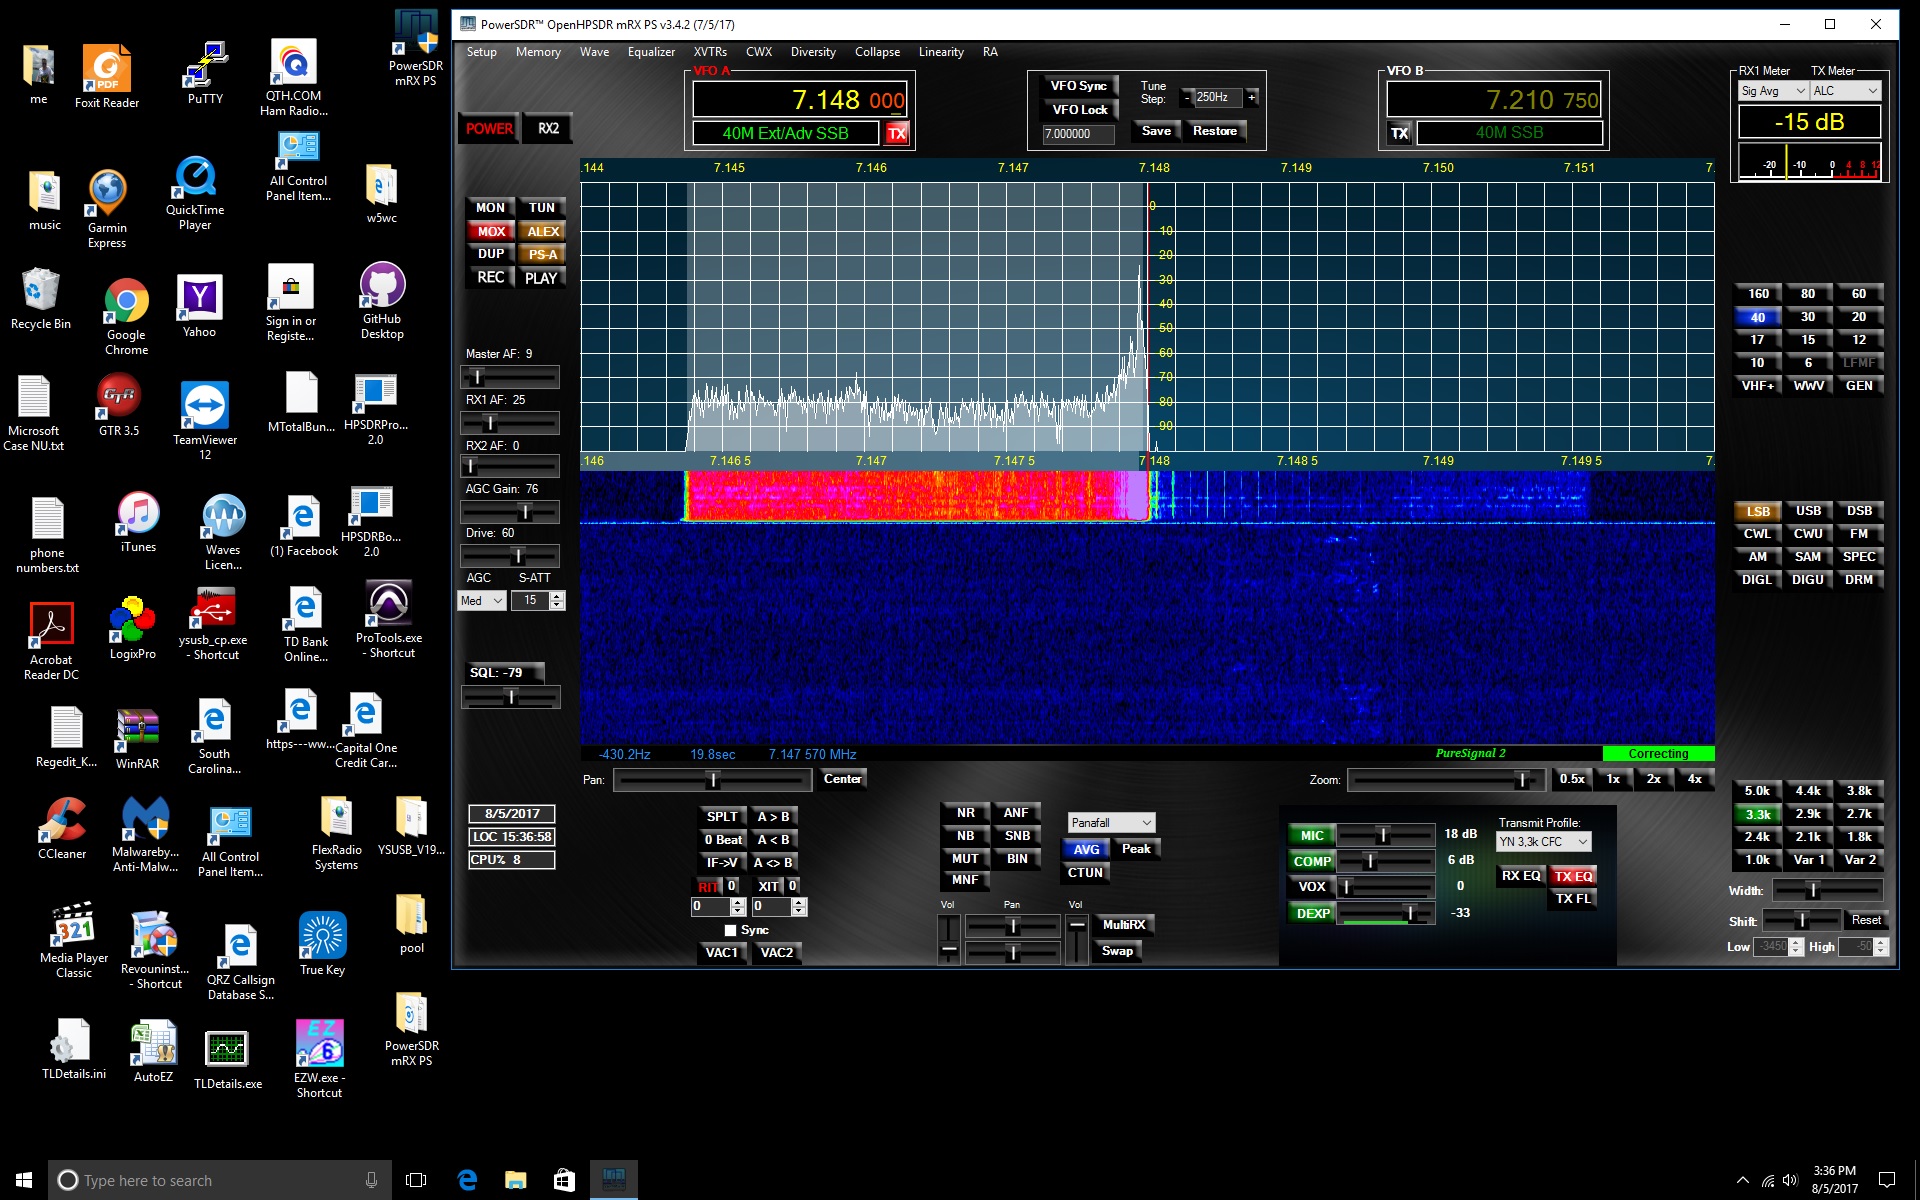Increase the RIT offset stepper
This screenshot has height=1200, width=1920.
(738, 902)
